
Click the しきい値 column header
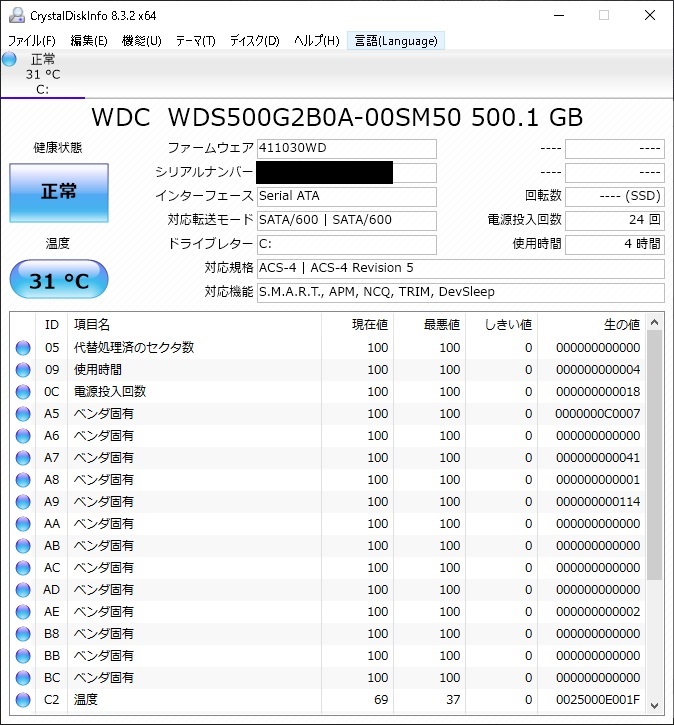pyautogui.click(x=502, y=325)
